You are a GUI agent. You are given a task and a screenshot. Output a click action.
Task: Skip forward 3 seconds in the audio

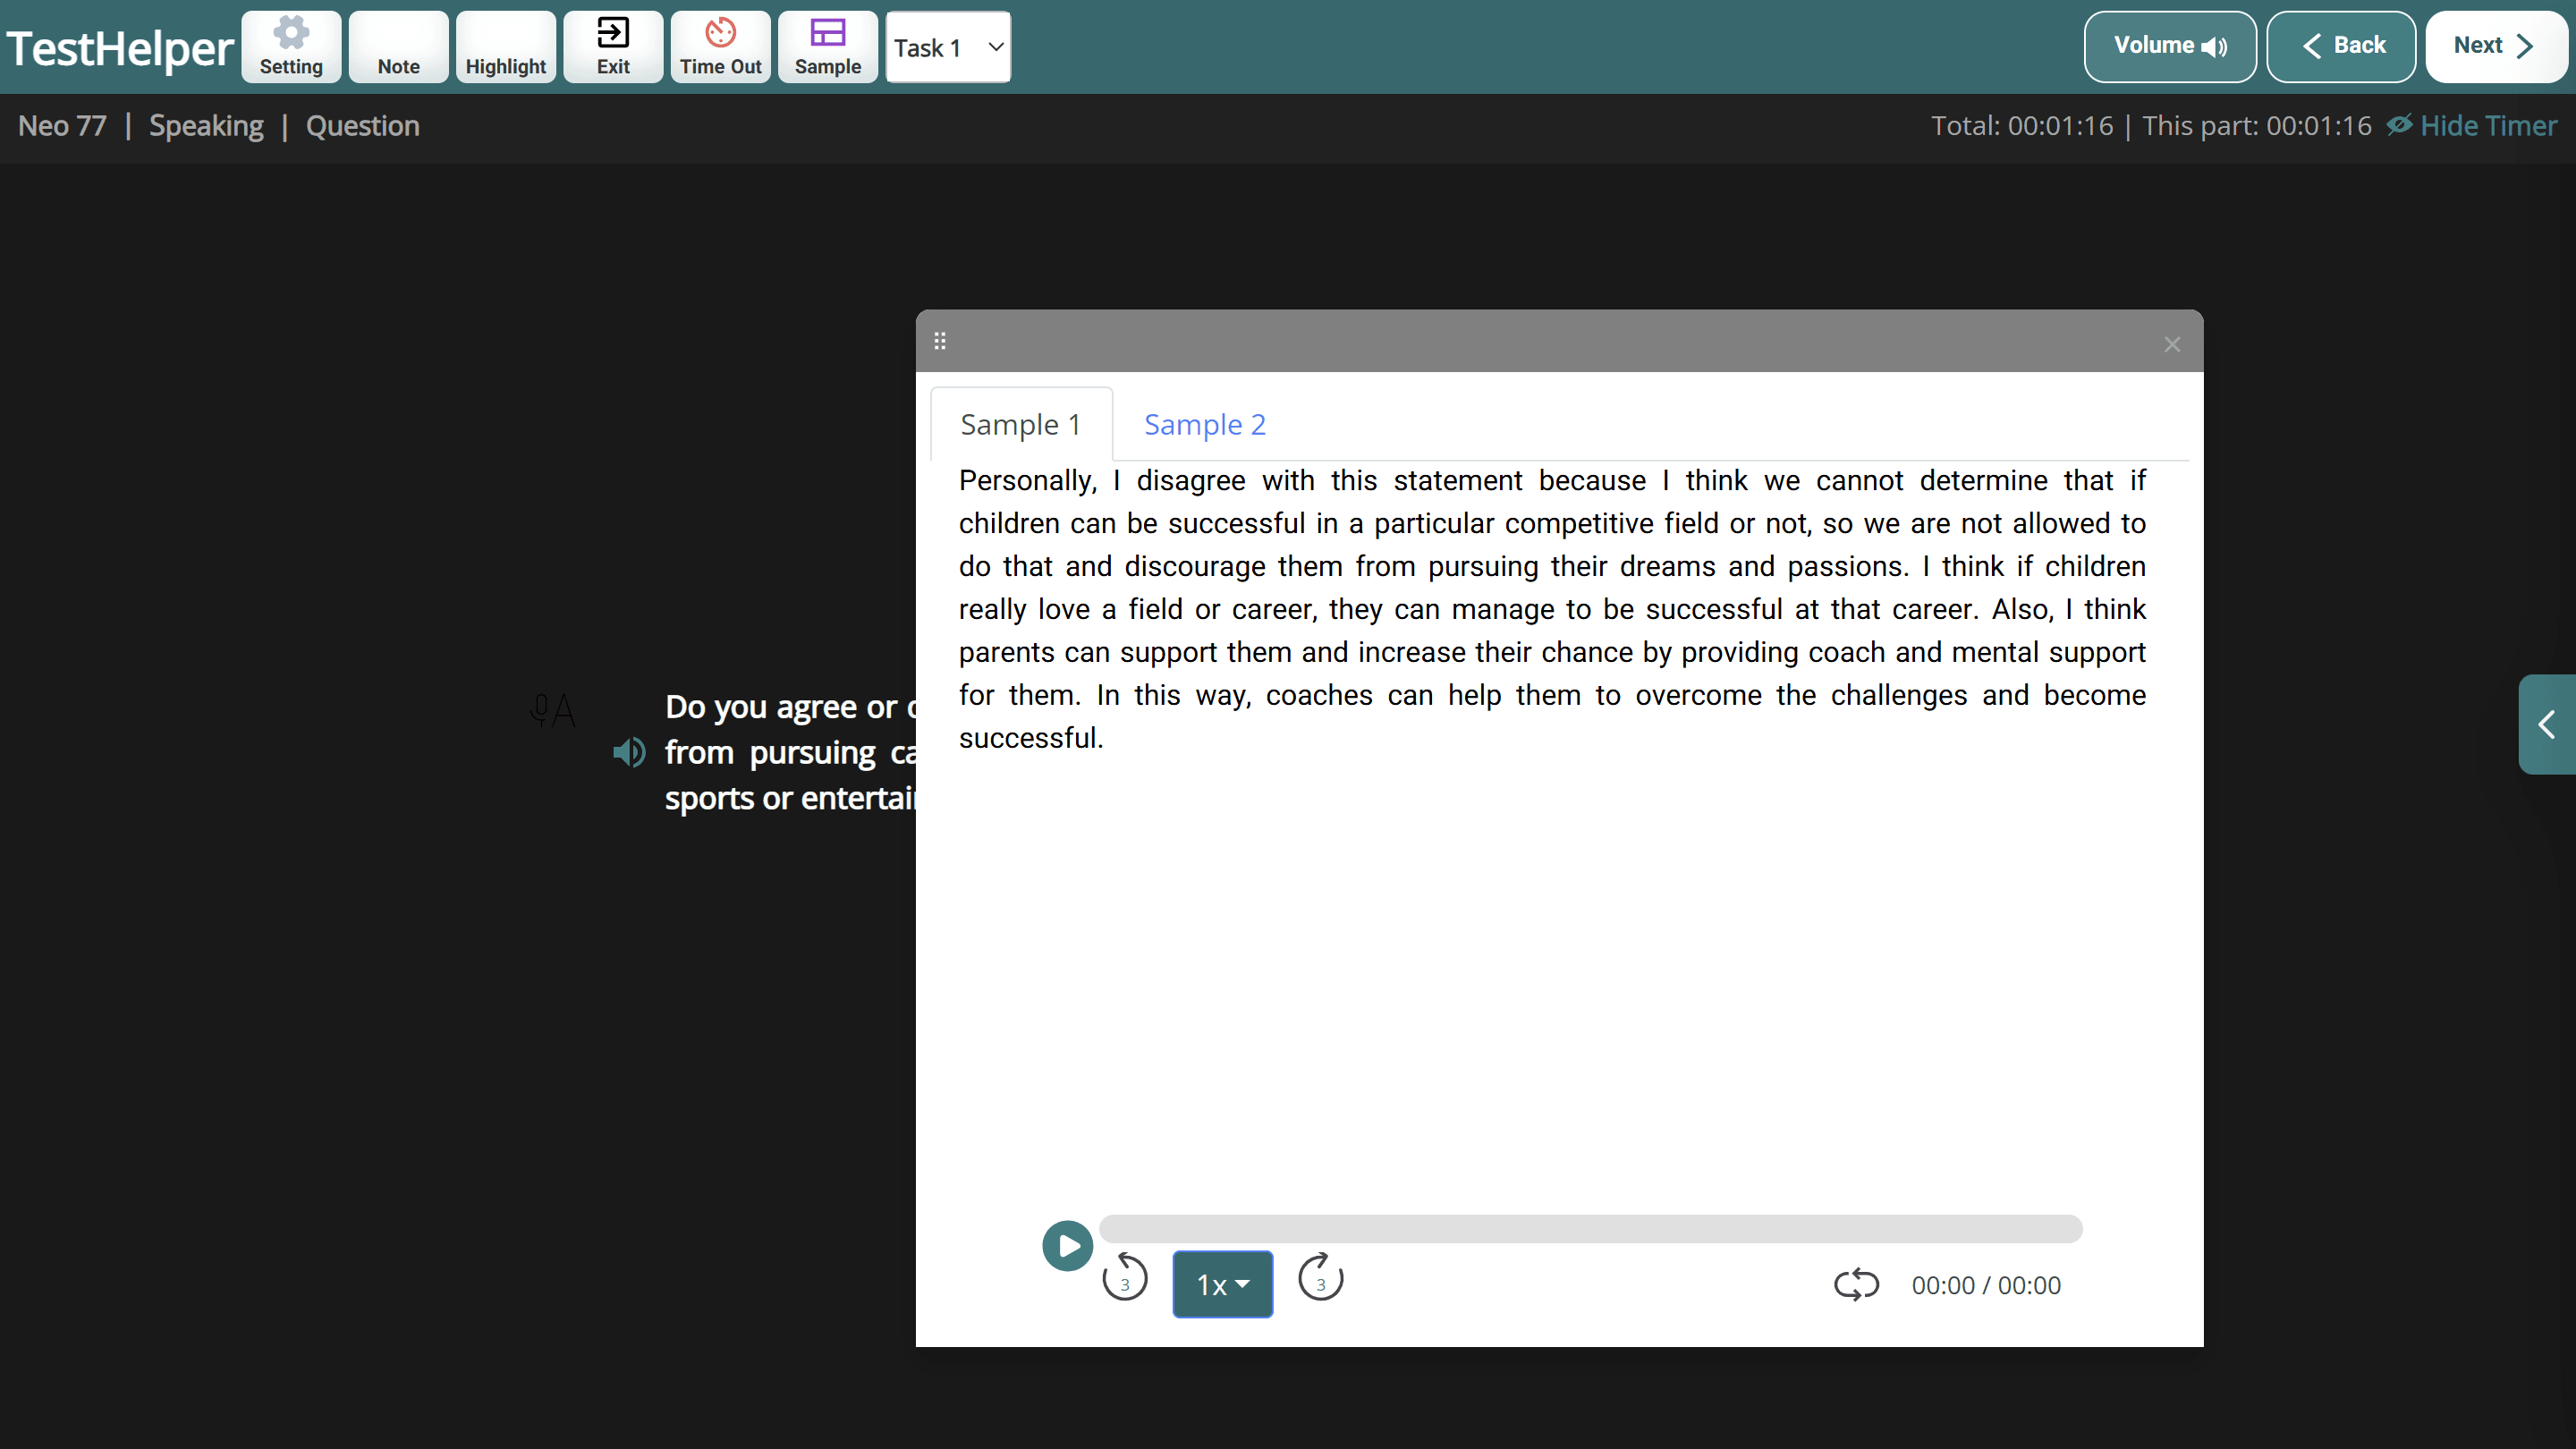[1319, 1281]
